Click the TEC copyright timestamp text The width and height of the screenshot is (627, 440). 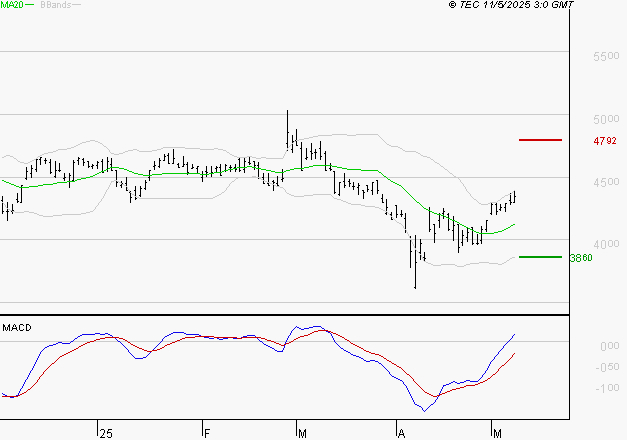pyautogui.click(x=512, y=5)
